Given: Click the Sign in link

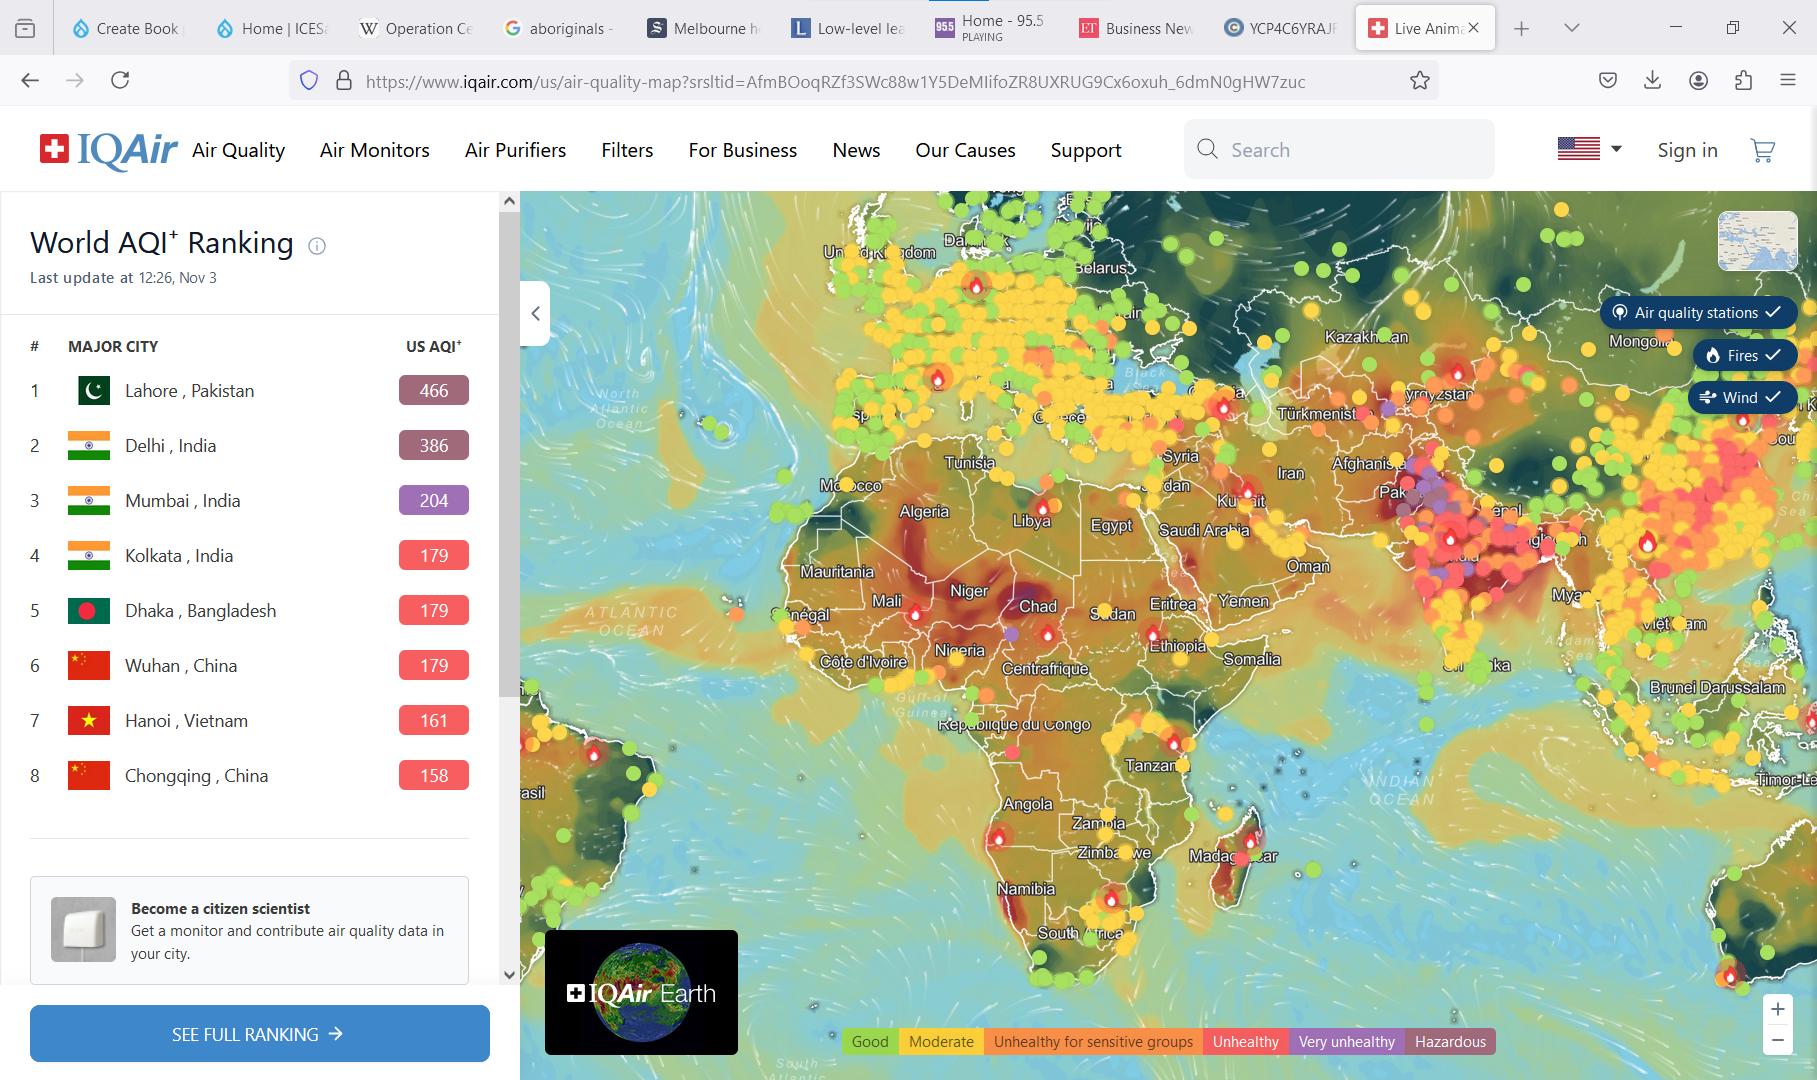Looking at the screenshot, I should pos(1686,150).
